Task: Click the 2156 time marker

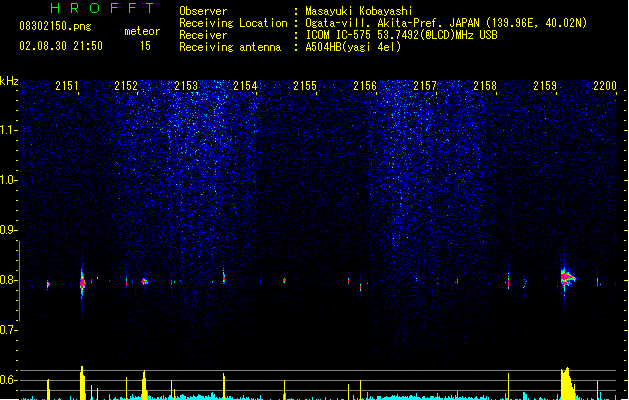Action: 365,86
